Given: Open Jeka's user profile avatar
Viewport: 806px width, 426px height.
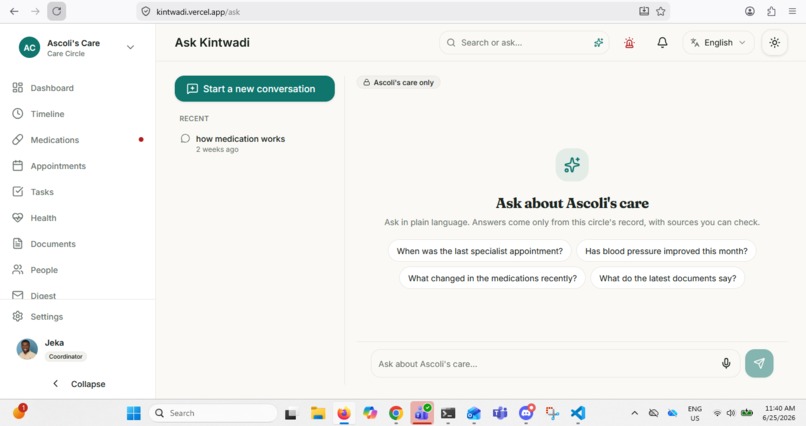Looking at the screenshot, I should (27, 349).
